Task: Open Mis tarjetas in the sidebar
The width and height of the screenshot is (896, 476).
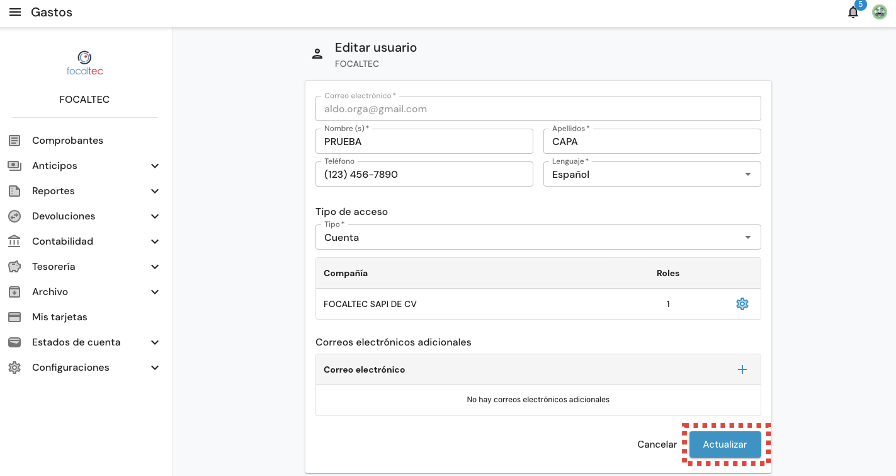Action: pos(59,317)
